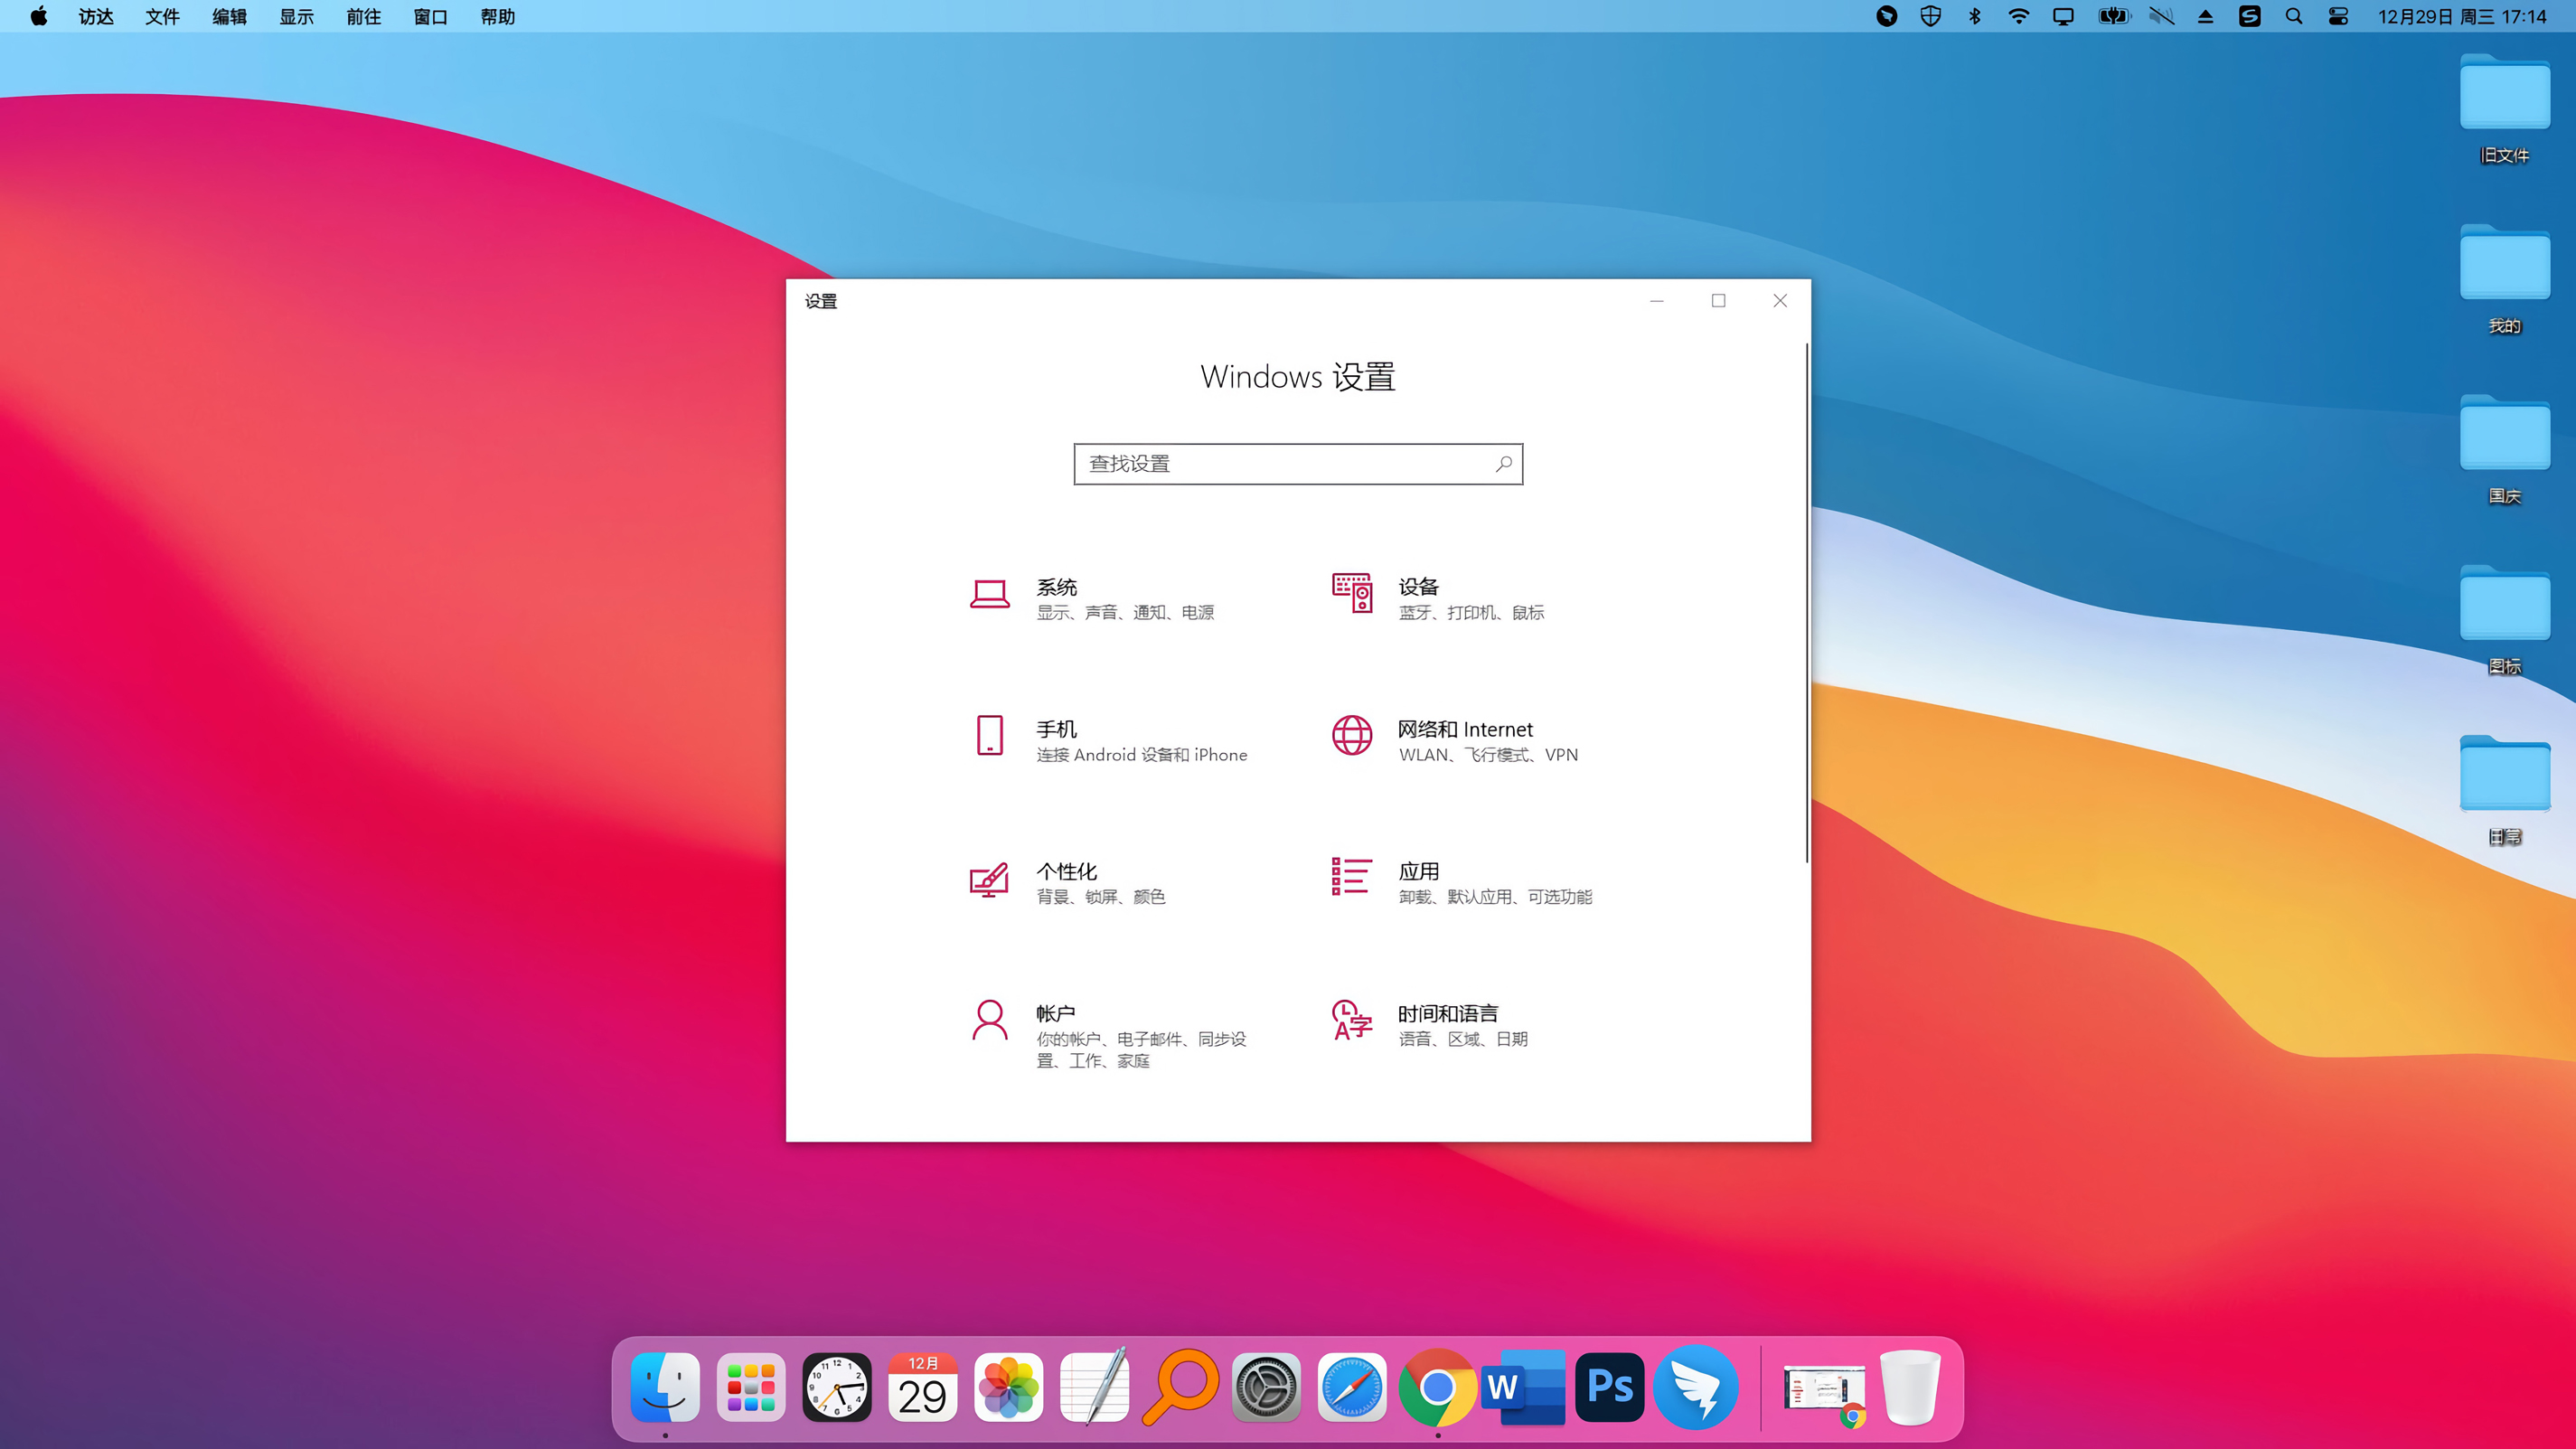The height and width of the screenshot is (1449, 2576).
Task: Open System Preferences from the Dock
Action: coord(1265,1387)
